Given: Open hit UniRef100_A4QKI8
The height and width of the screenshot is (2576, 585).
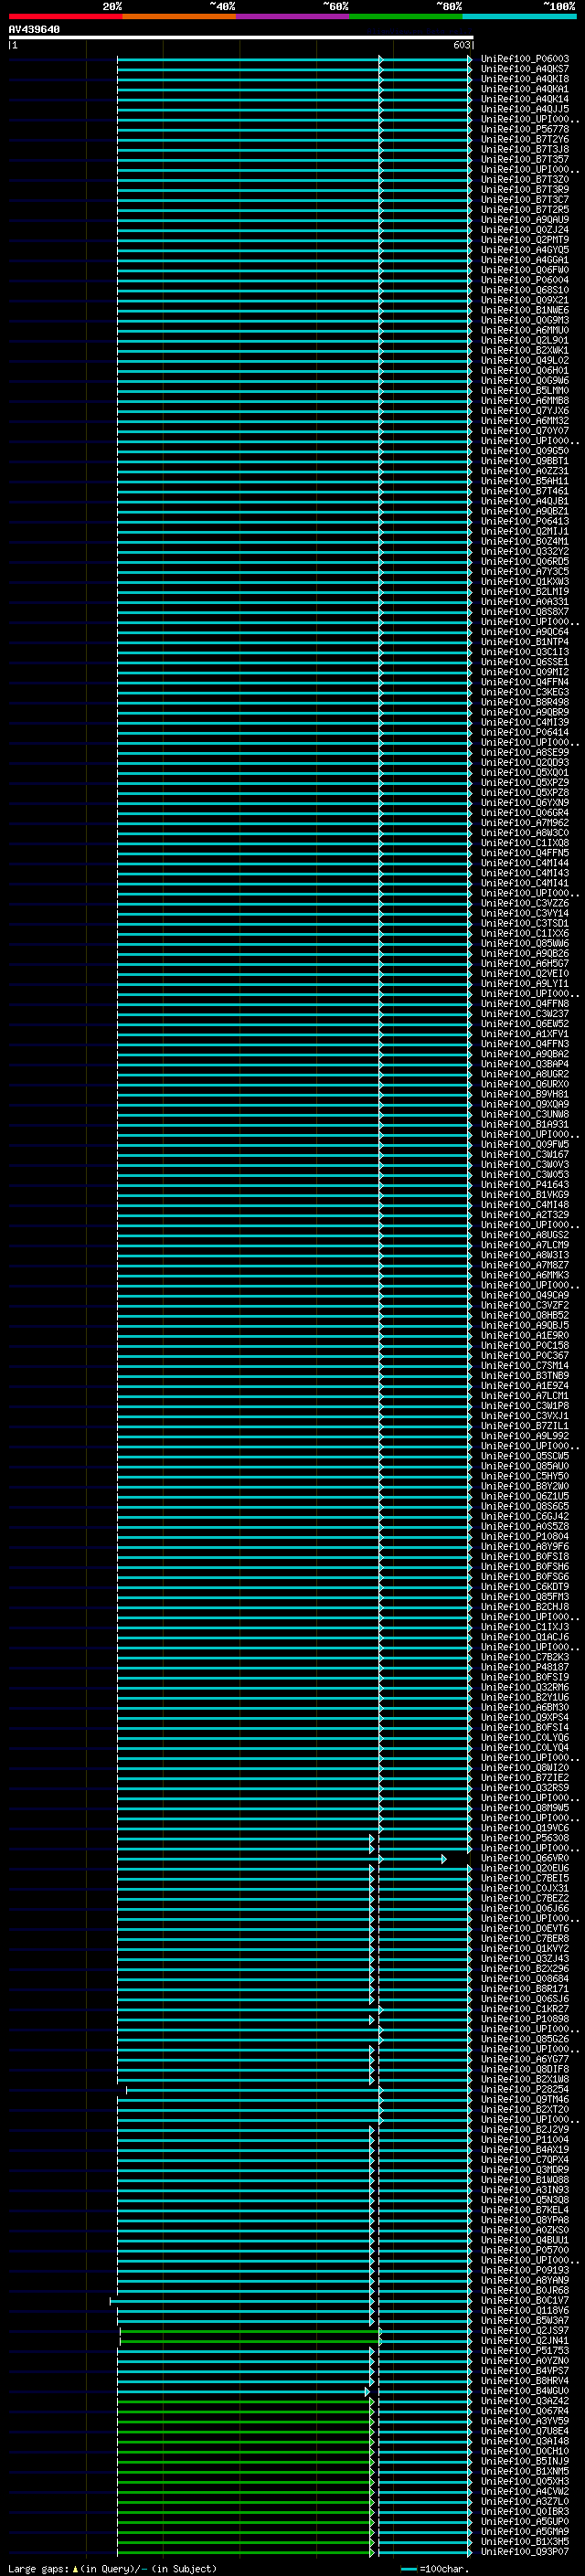Looking at the screenshot, I should coord(525,79).
